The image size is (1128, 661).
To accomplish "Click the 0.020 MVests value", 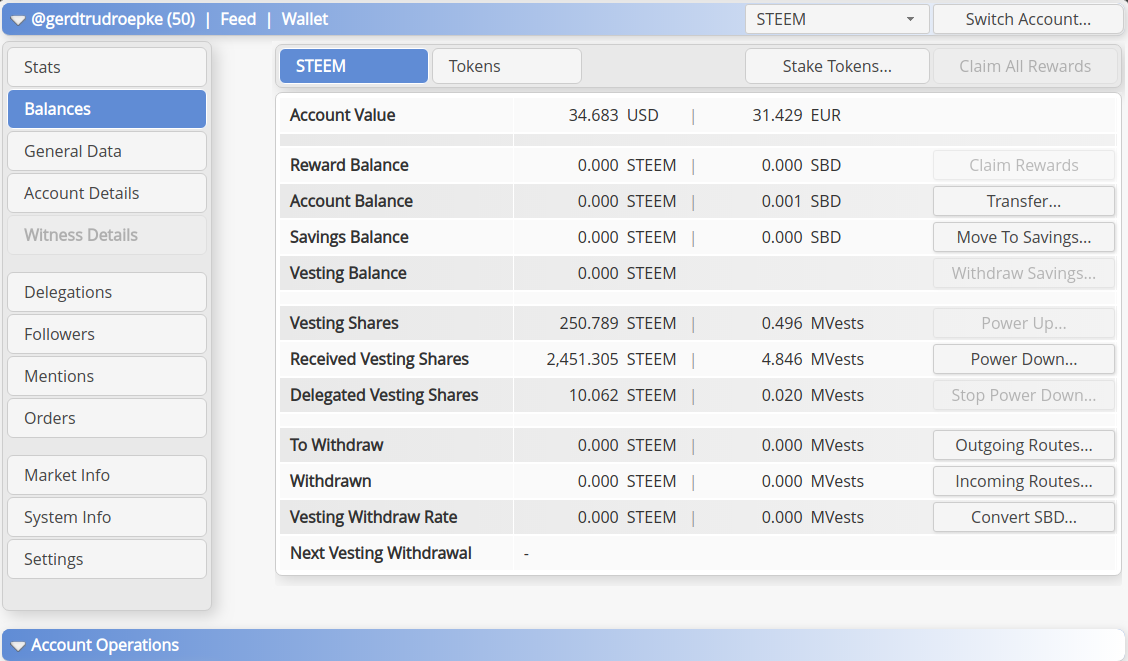I will pyautogui.click(x=812, y=395).
